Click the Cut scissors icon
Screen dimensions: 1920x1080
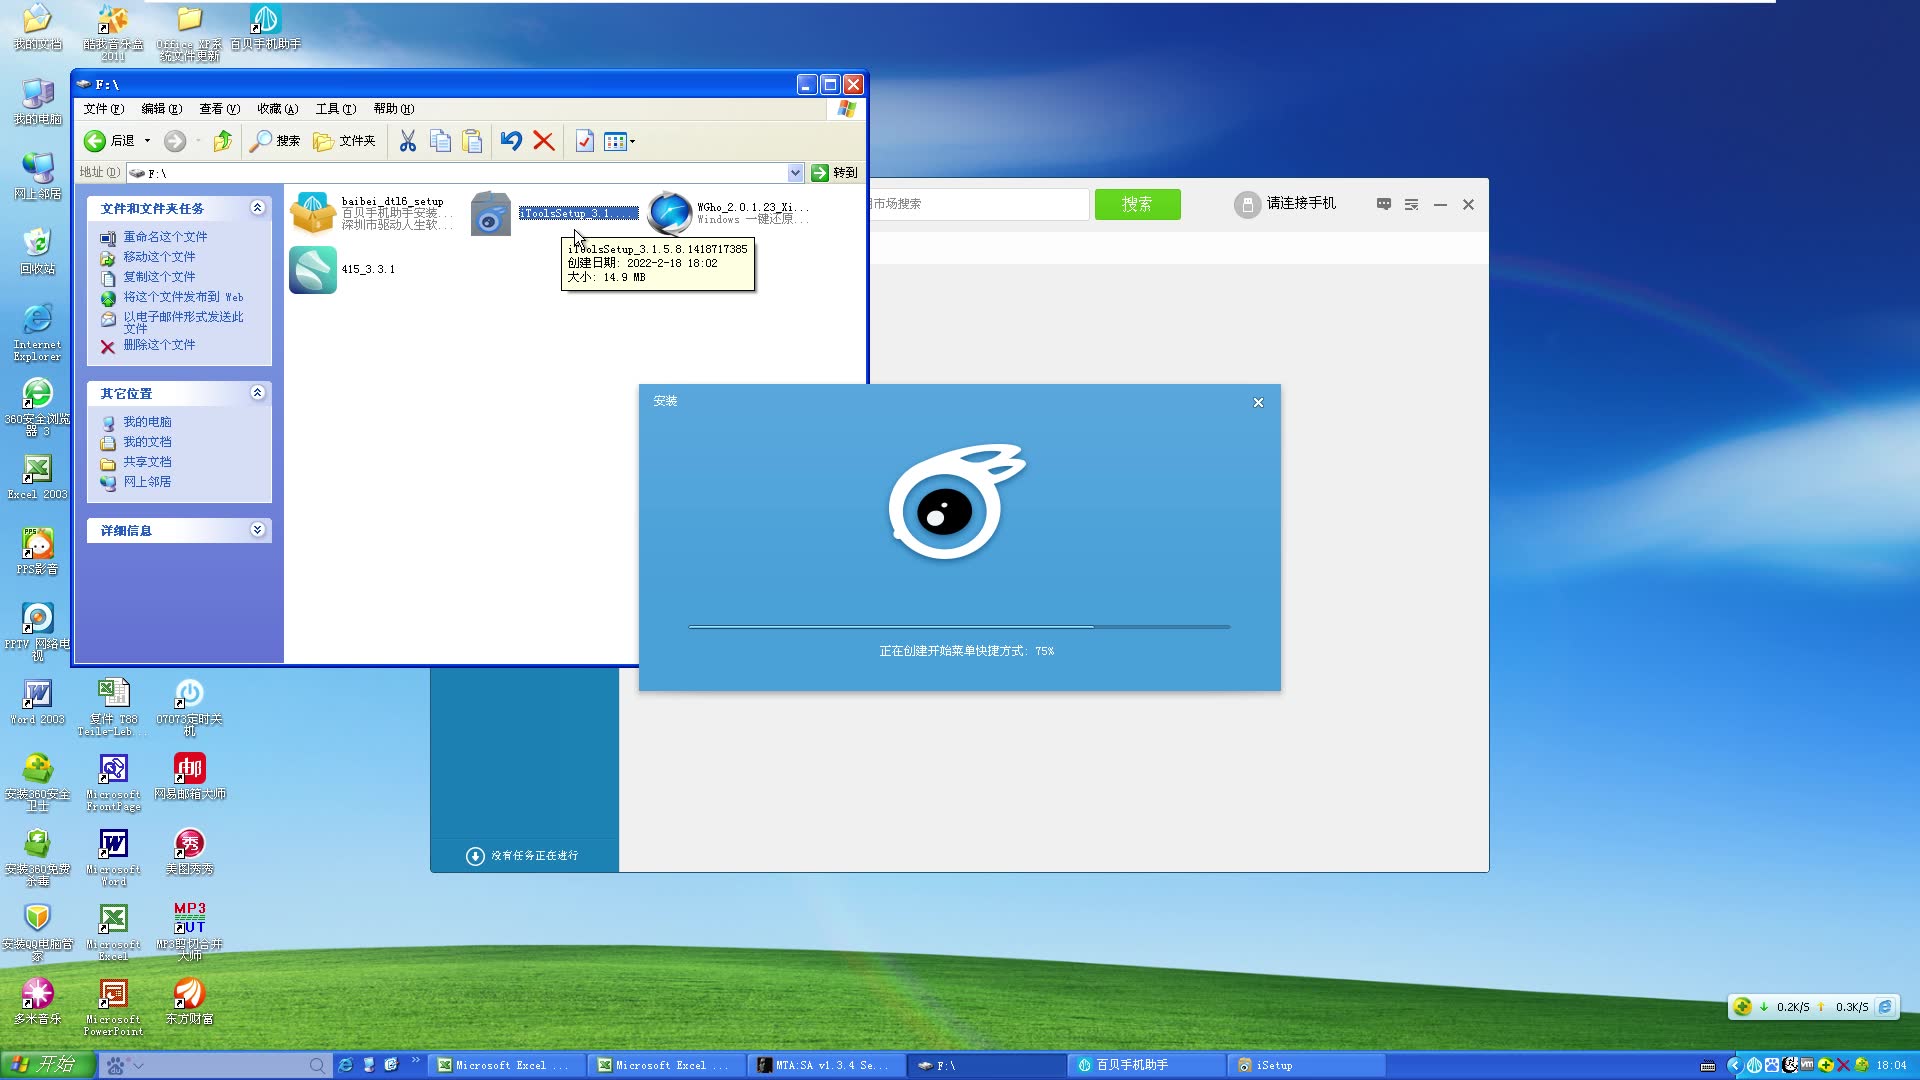tap(407, 141)
